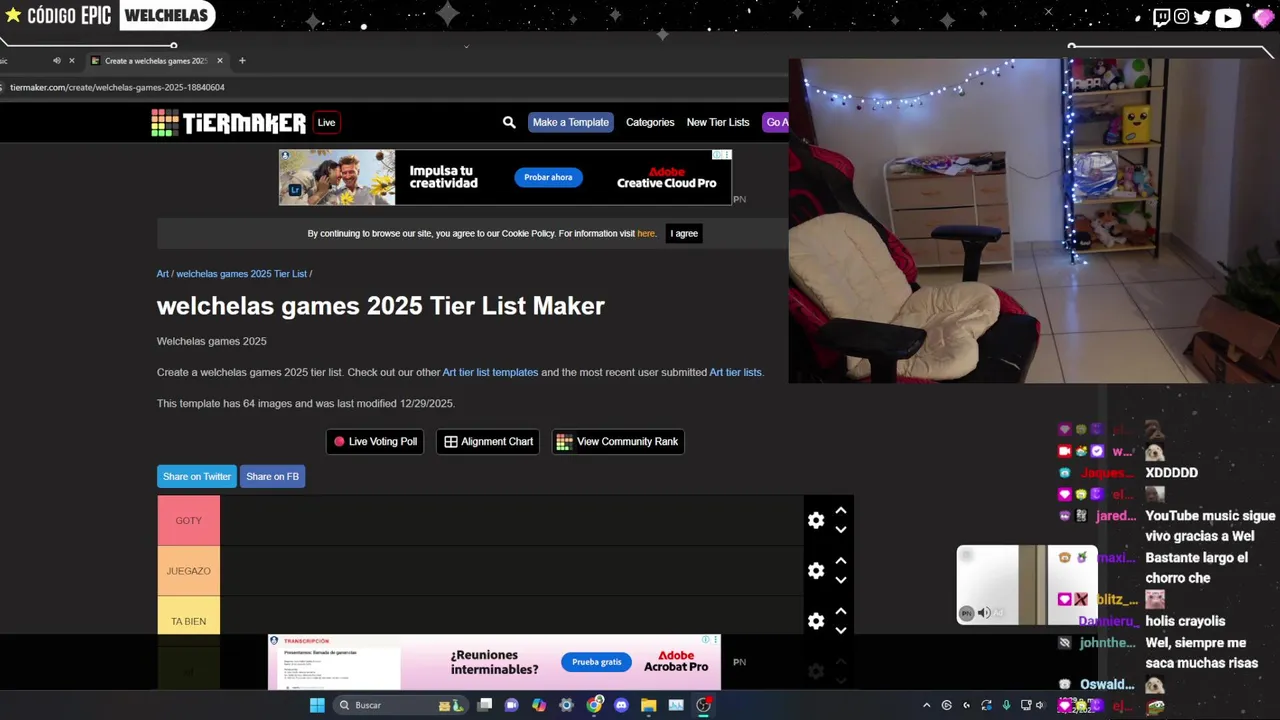
Task: Click the TierMaker search magnifier icon
Action: [x=509, y=122]
